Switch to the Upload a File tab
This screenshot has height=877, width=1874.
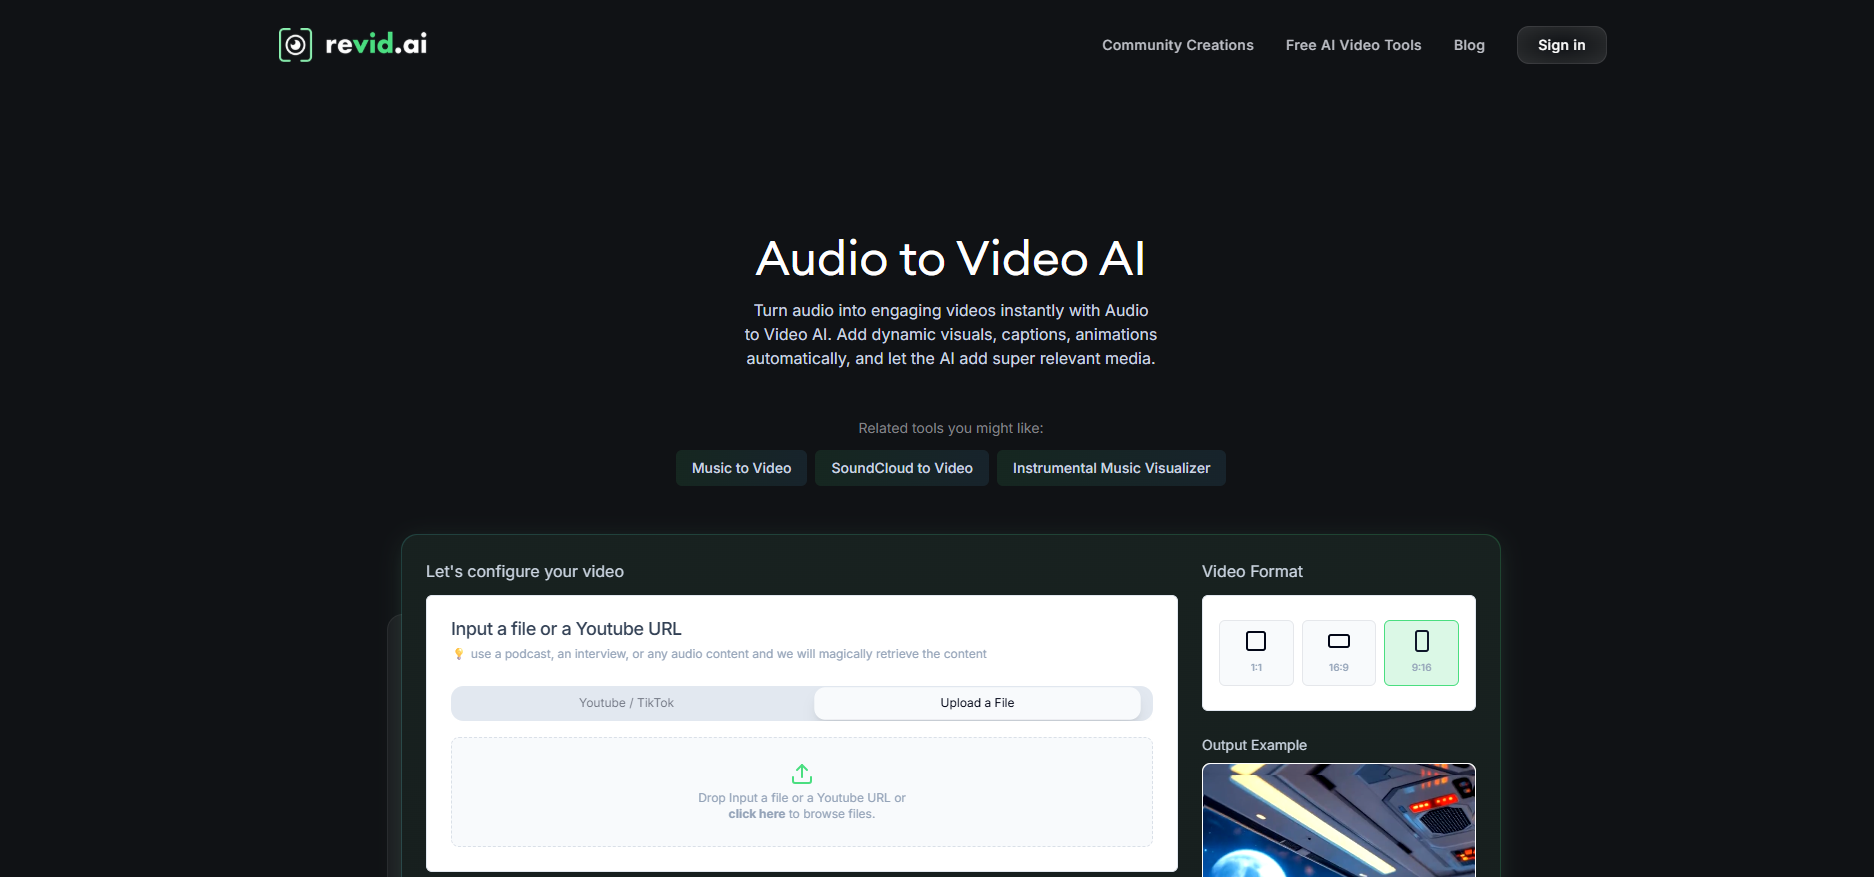(977, 703)
